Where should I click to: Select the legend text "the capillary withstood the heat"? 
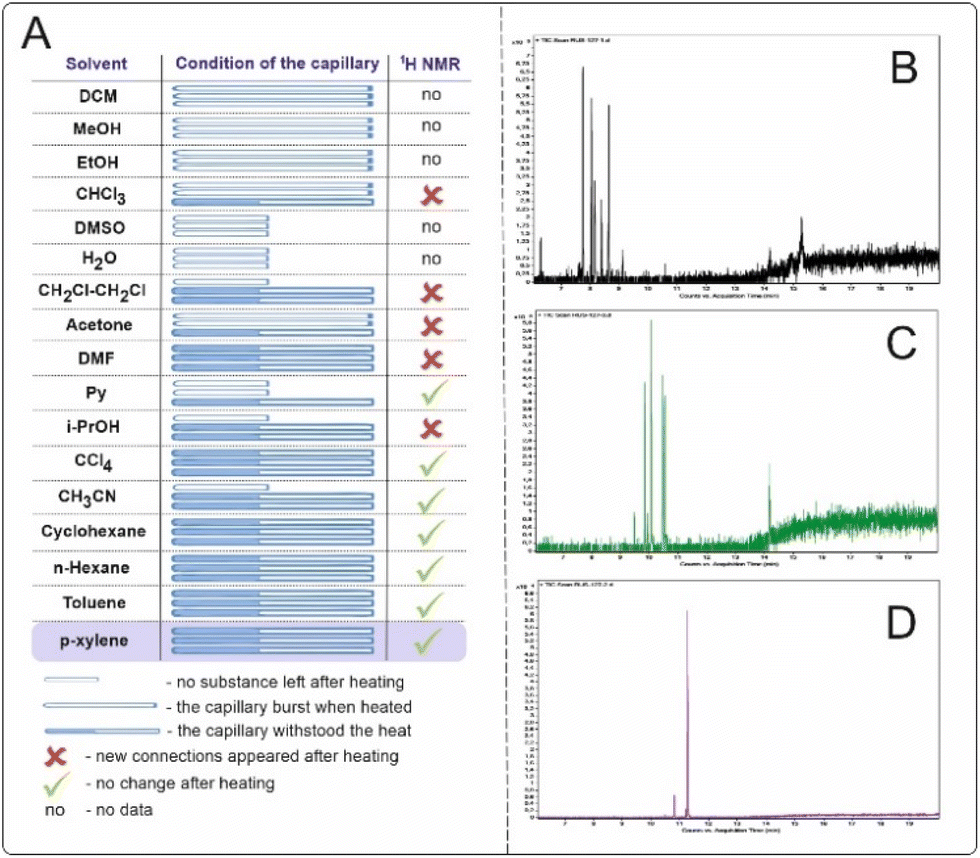tap(294, 731)
